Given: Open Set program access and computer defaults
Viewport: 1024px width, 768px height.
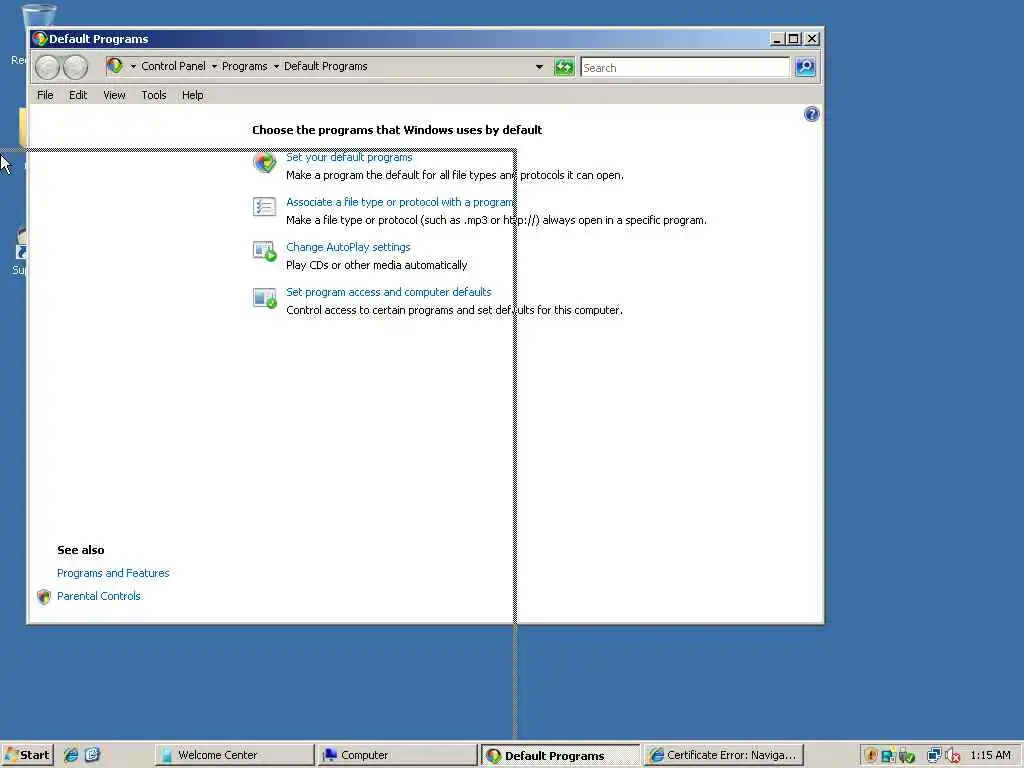Looking at the screenshot, I should [389, 293].
